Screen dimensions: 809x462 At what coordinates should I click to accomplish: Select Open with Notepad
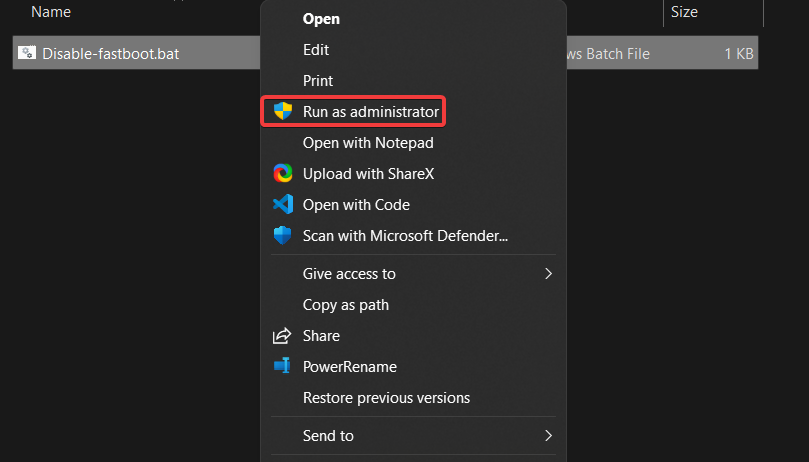(x=367, y=143)
